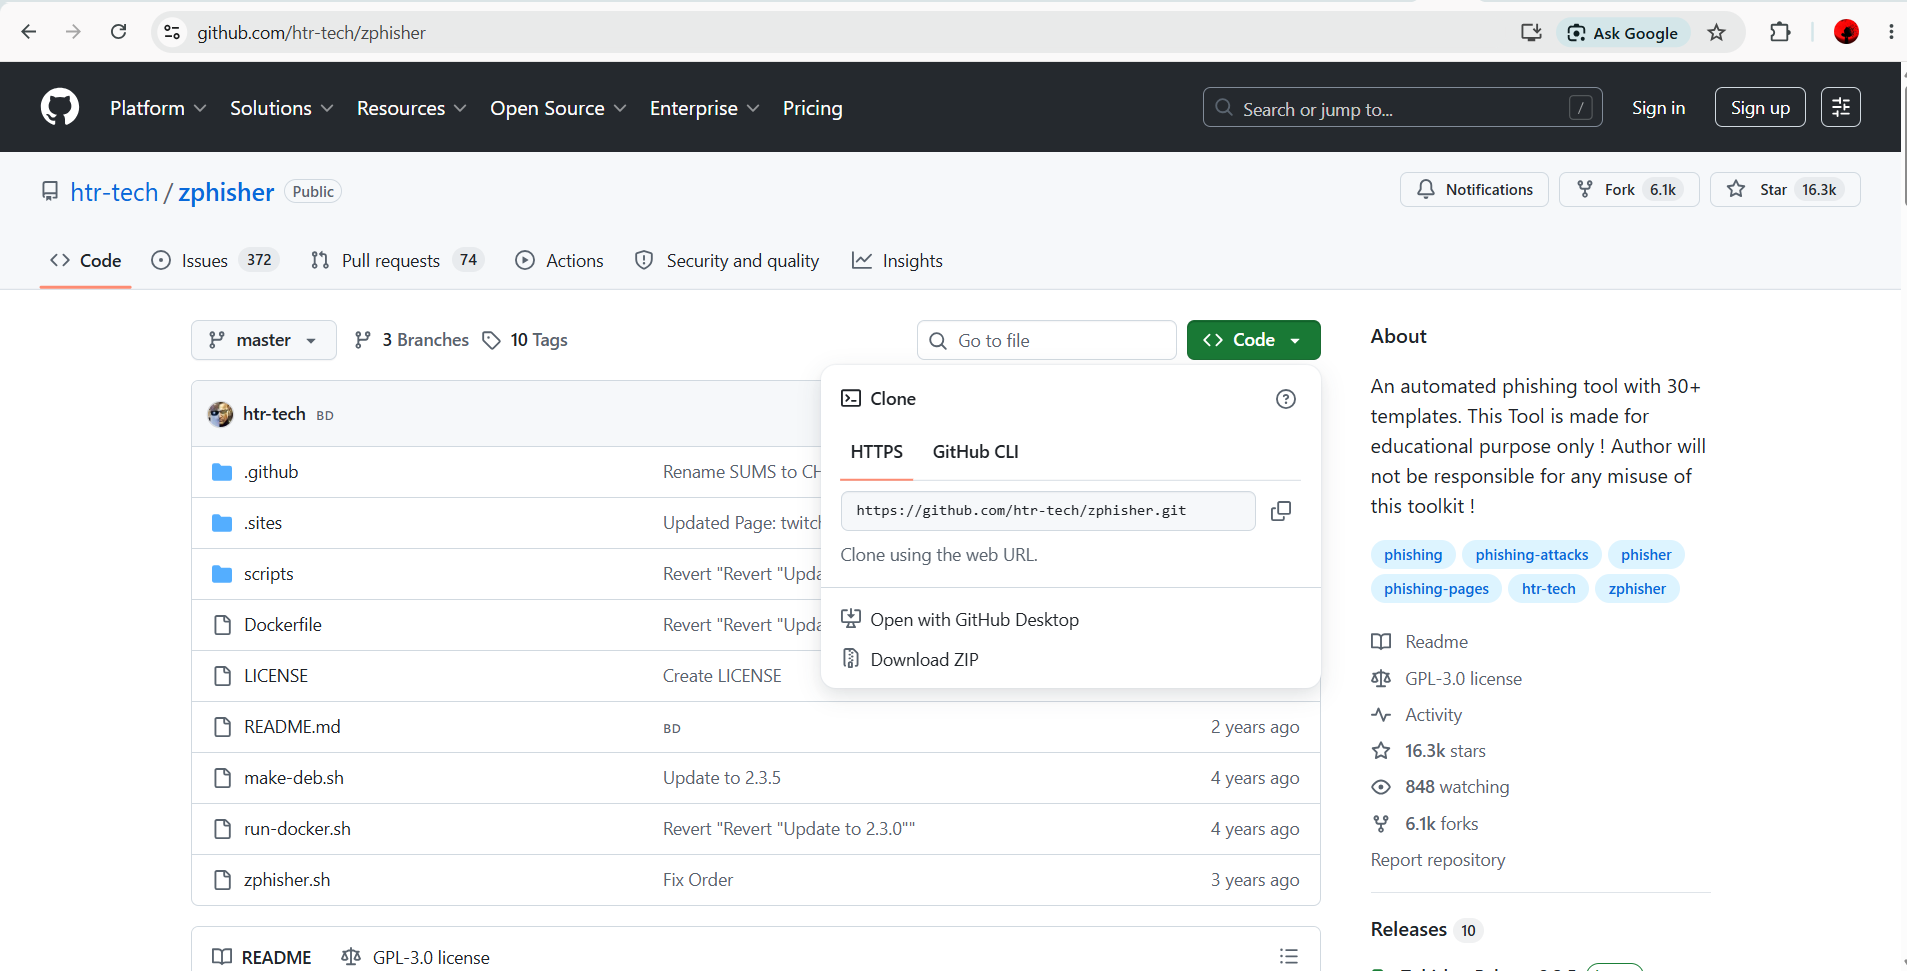Click the Go to file field
The height and width of the screenshot is (971, 1907).
[1046, 341]
